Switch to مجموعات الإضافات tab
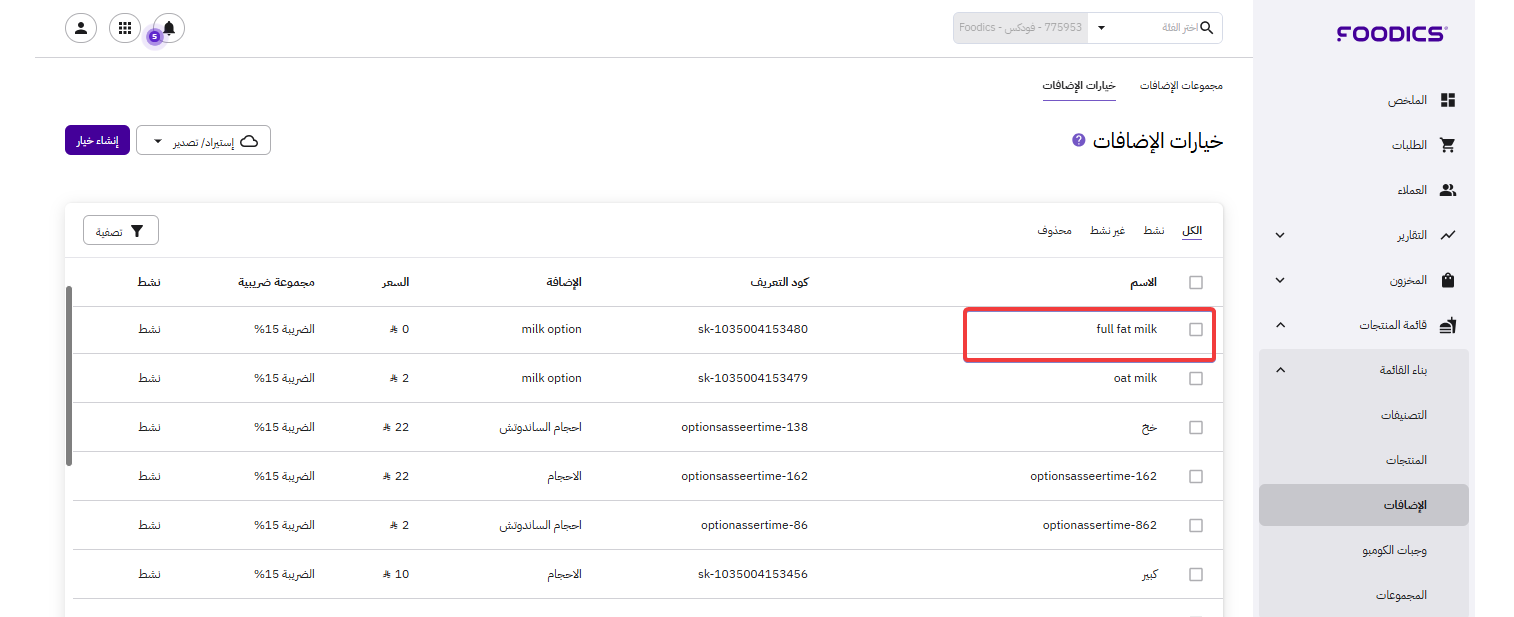The width and height of the screenshot is (1514, 617). (1181, 86)
